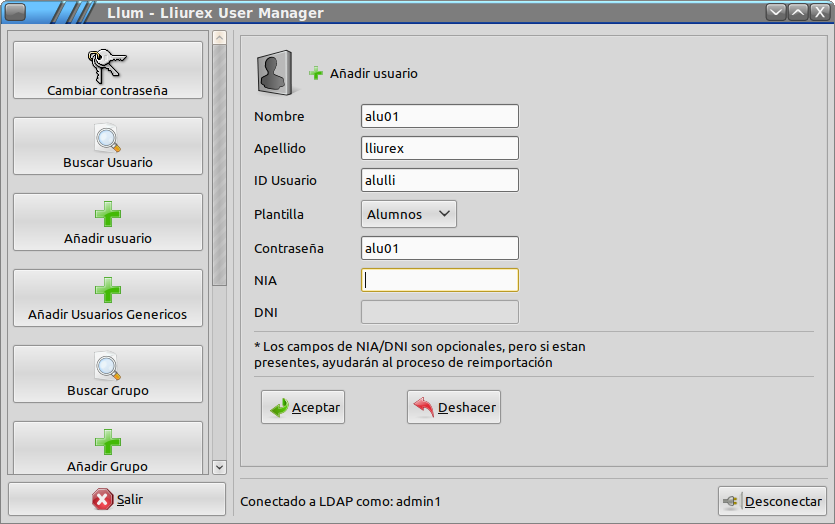Screen dimensions: 835x524
Task: Open the Plantilla dropdown showing Alumnos
Action: pos(408,214)
